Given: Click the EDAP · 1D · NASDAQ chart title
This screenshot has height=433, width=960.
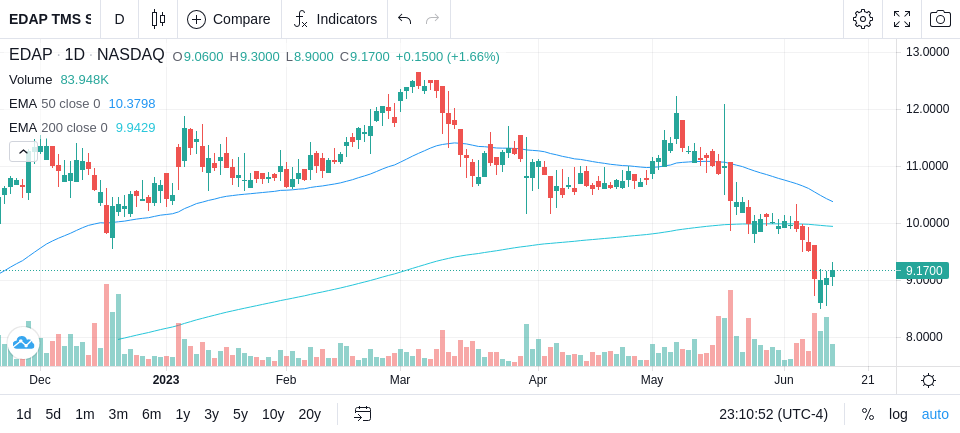Looking at the screenshot, I should [x=86, y=55].
